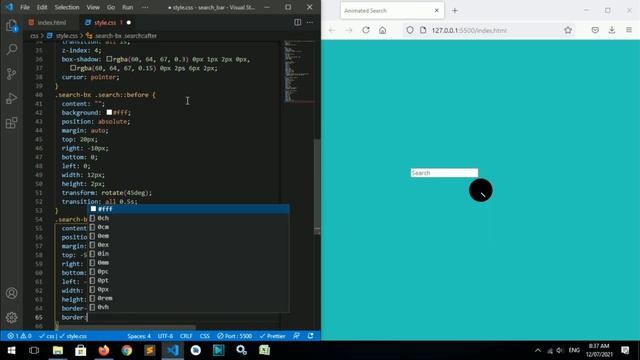
Task: Change language mode via CSS status item
Action: coord(204,336)
